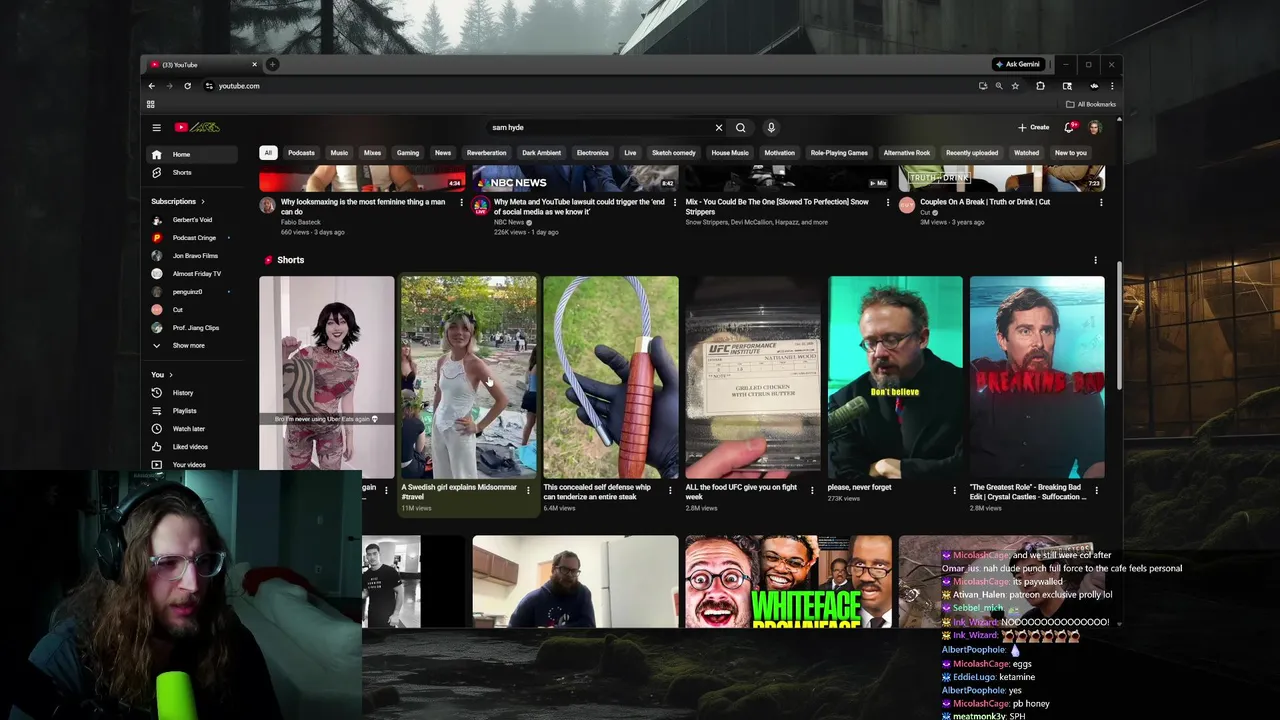Select the Gaming filter chip
This screenshot has height=720, width=1280.
point(408,153)
